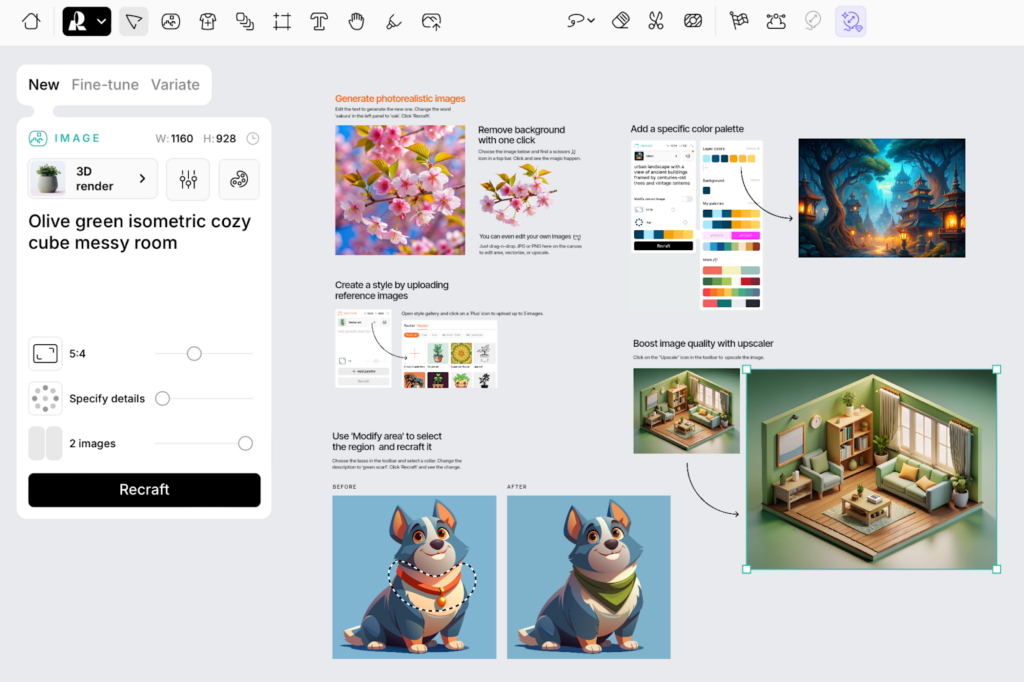Click the scissors remove background icon

tap(656, 21)
